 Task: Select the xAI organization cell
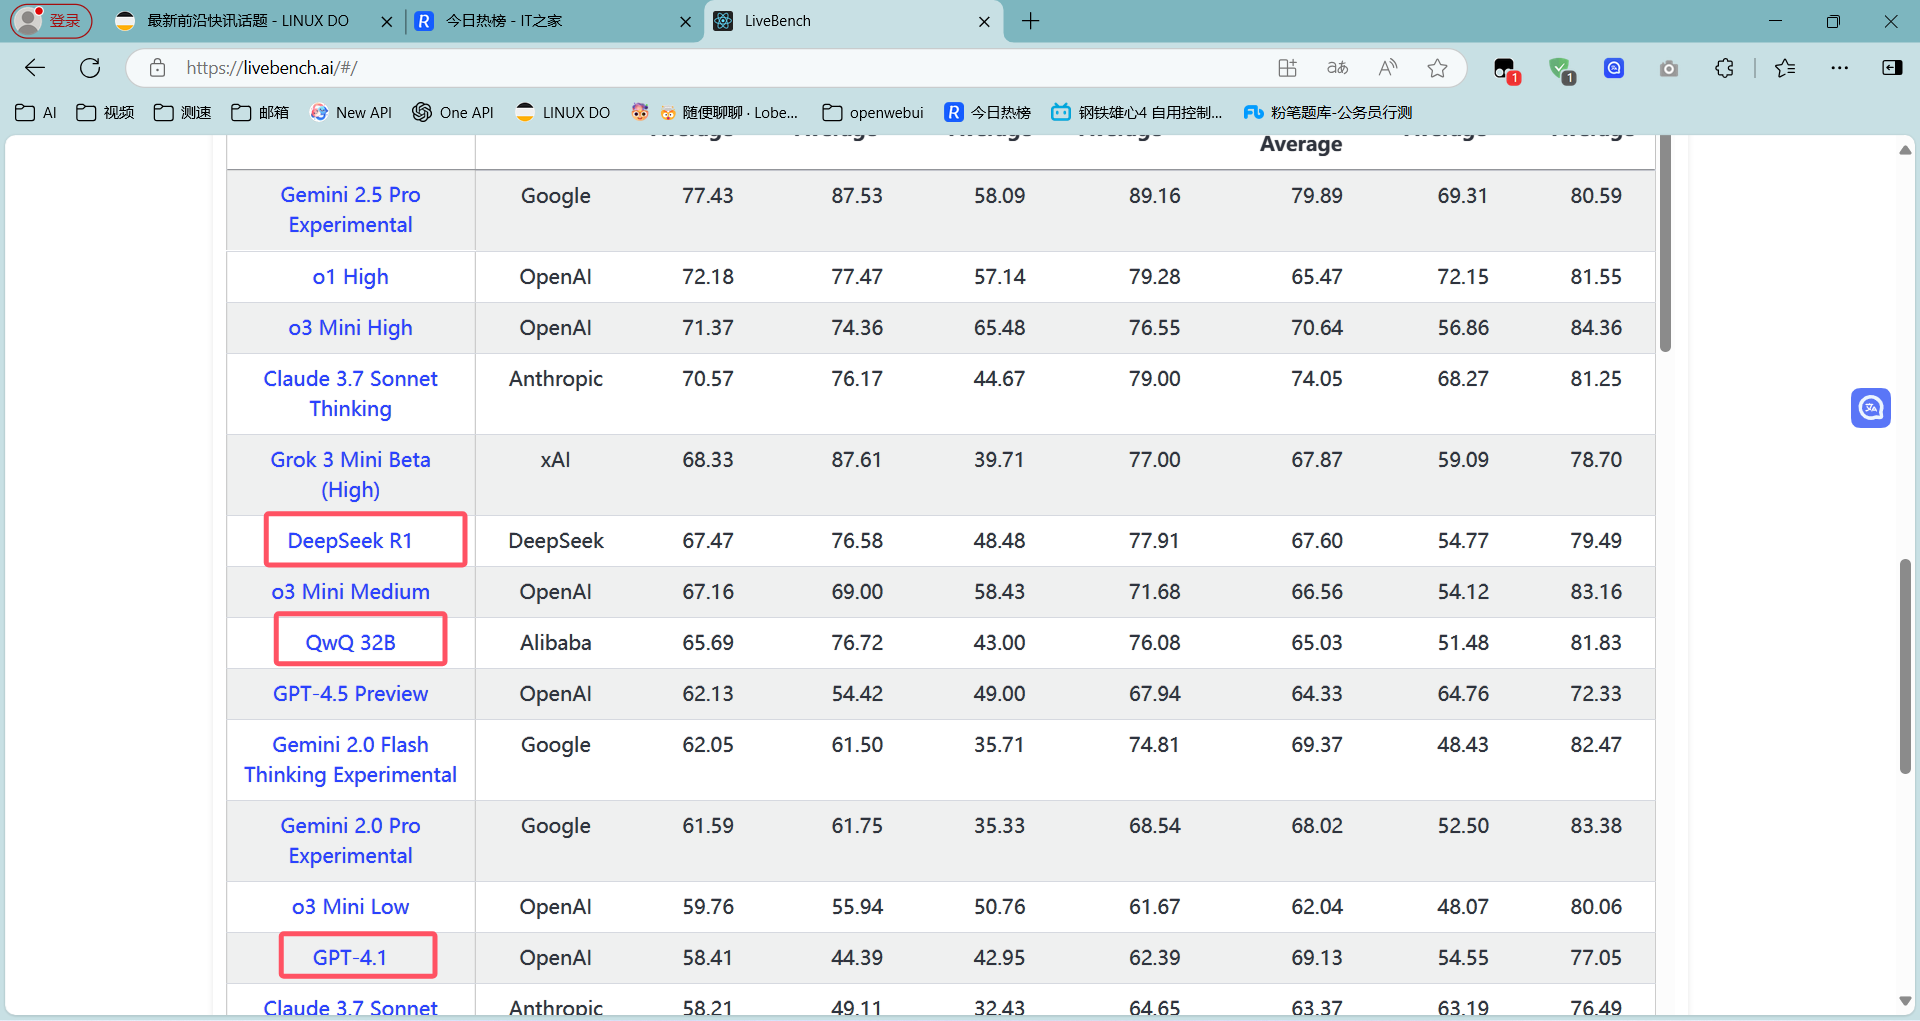pos(555,460)
